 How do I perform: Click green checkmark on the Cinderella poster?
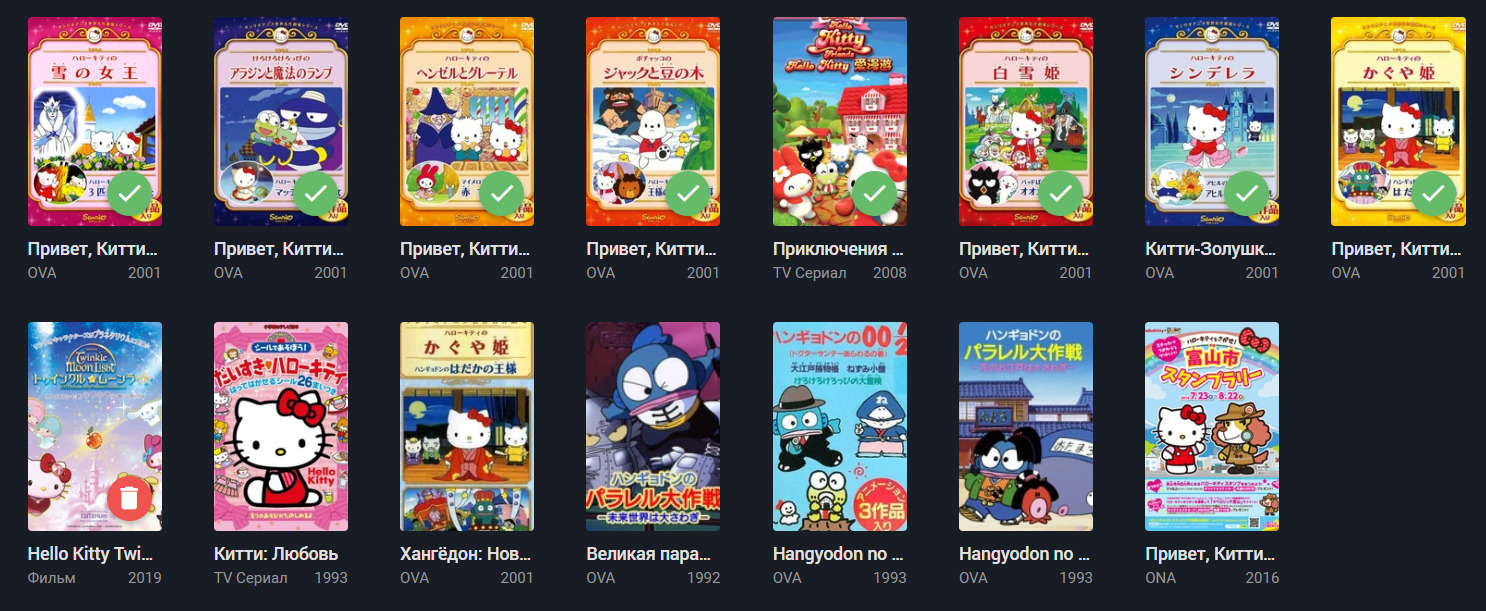coord(1246,193)
